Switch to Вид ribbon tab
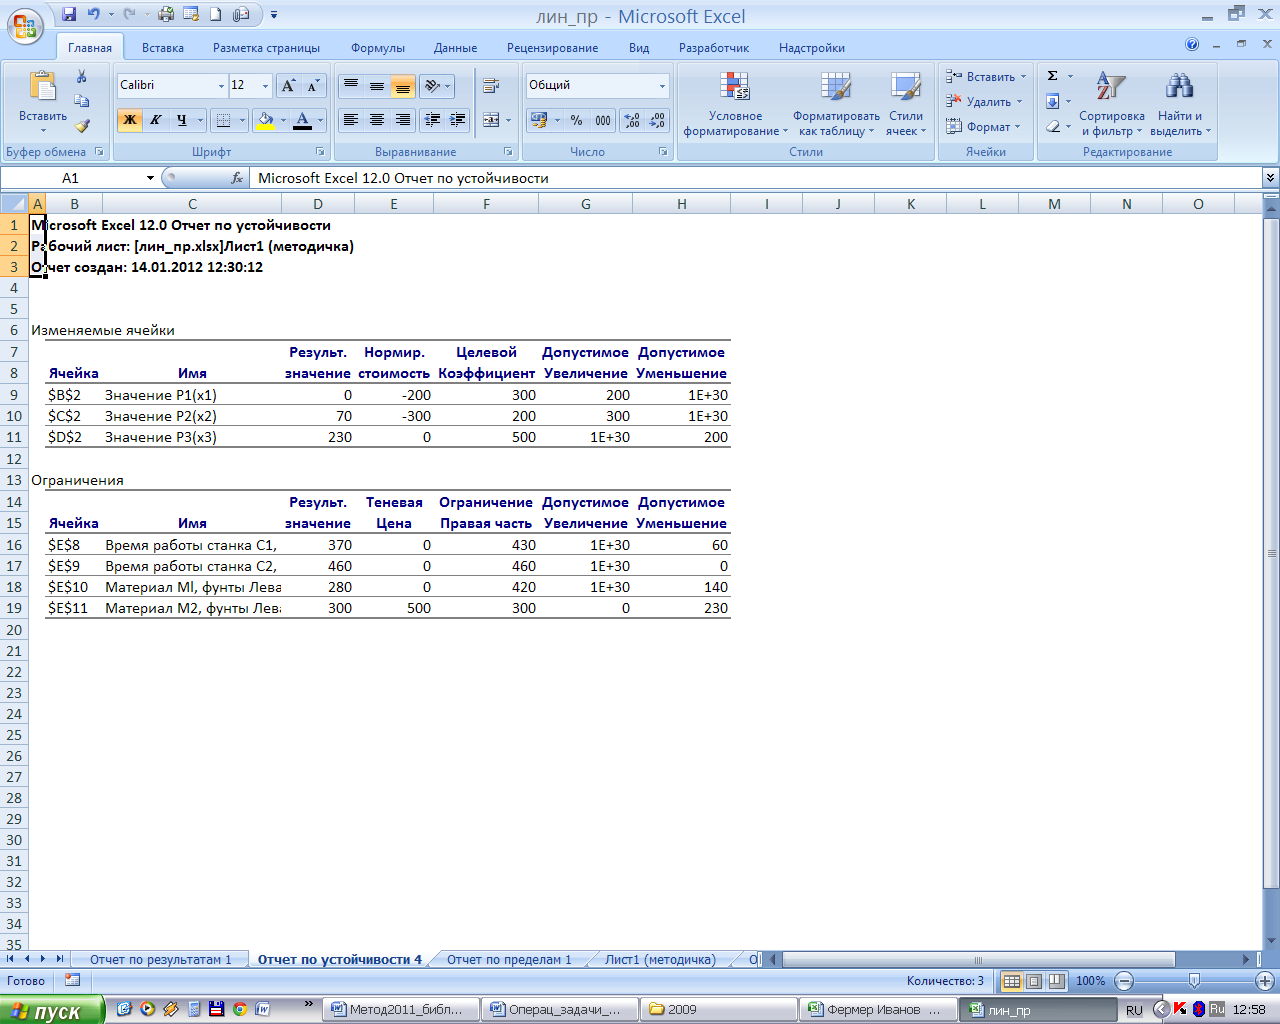Image resolution: width=1280 pixels, height=1024 pixels. [639, 48]
